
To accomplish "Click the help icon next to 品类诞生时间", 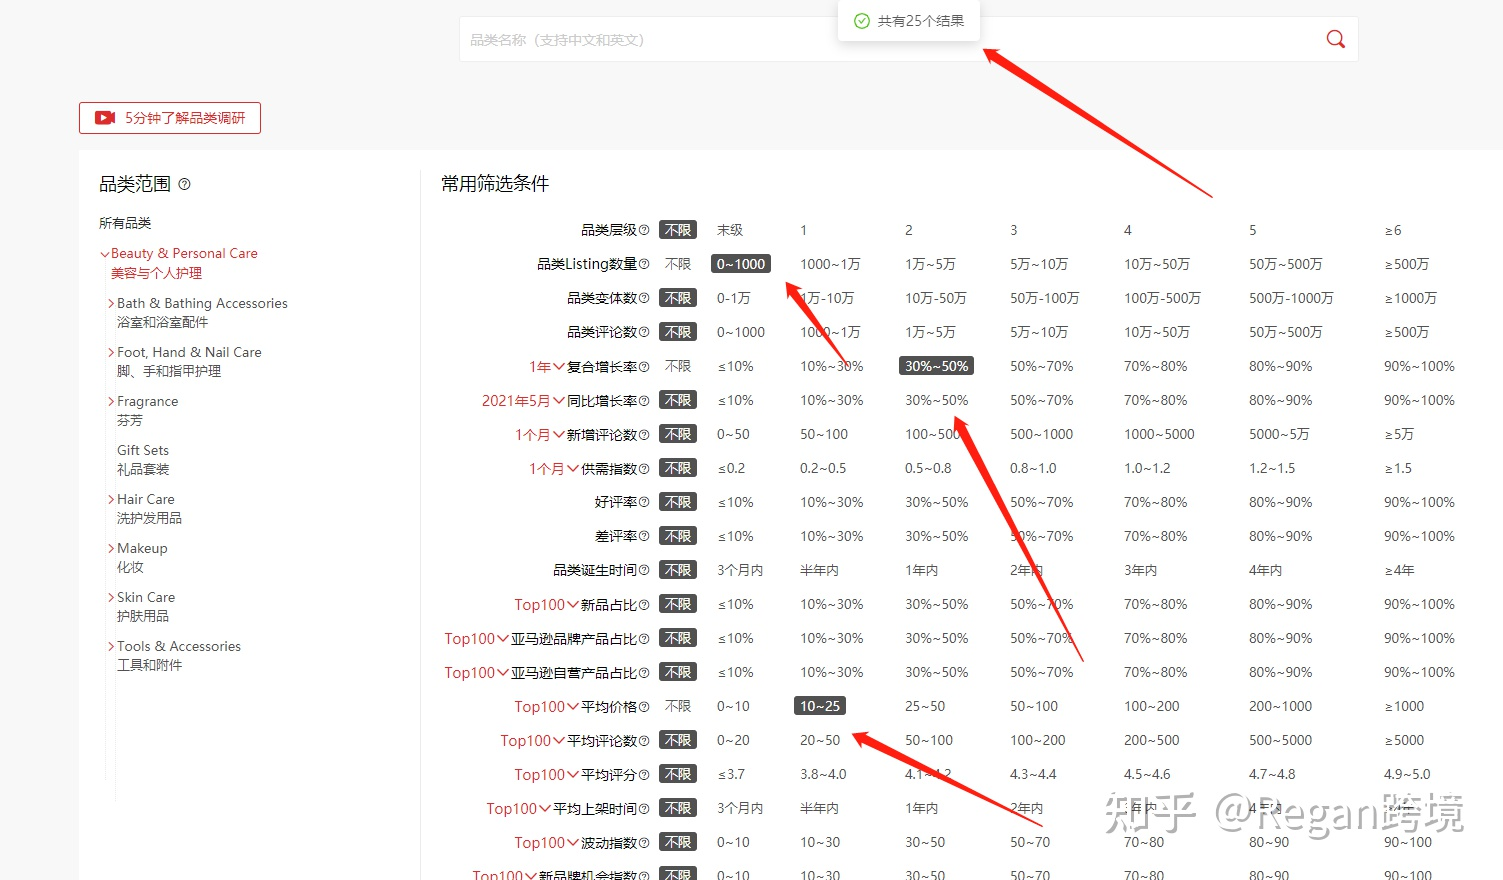I will click(645, 569).
